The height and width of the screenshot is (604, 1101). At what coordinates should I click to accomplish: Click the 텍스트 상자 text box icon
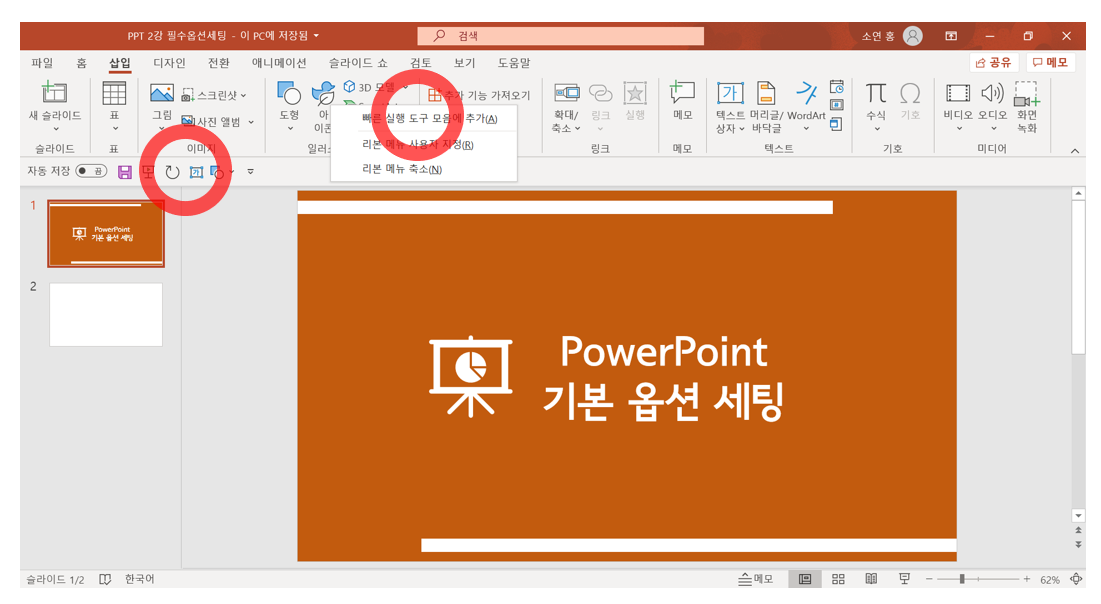click(730, 93)
